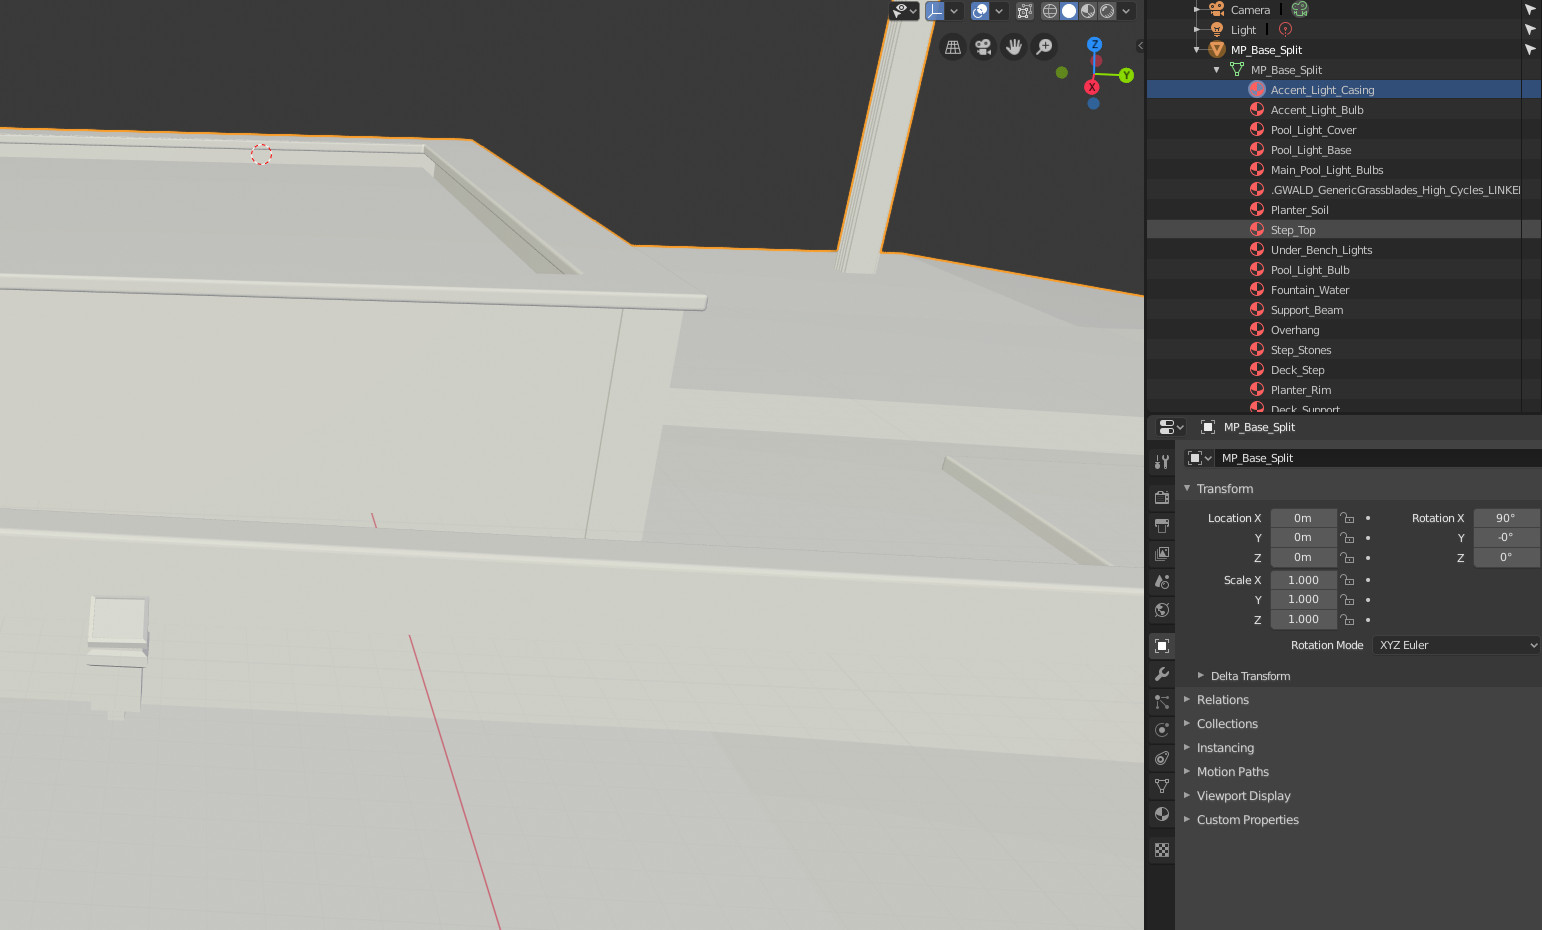
Task: Open the Material properties tab
Action: coord(1161,814)
